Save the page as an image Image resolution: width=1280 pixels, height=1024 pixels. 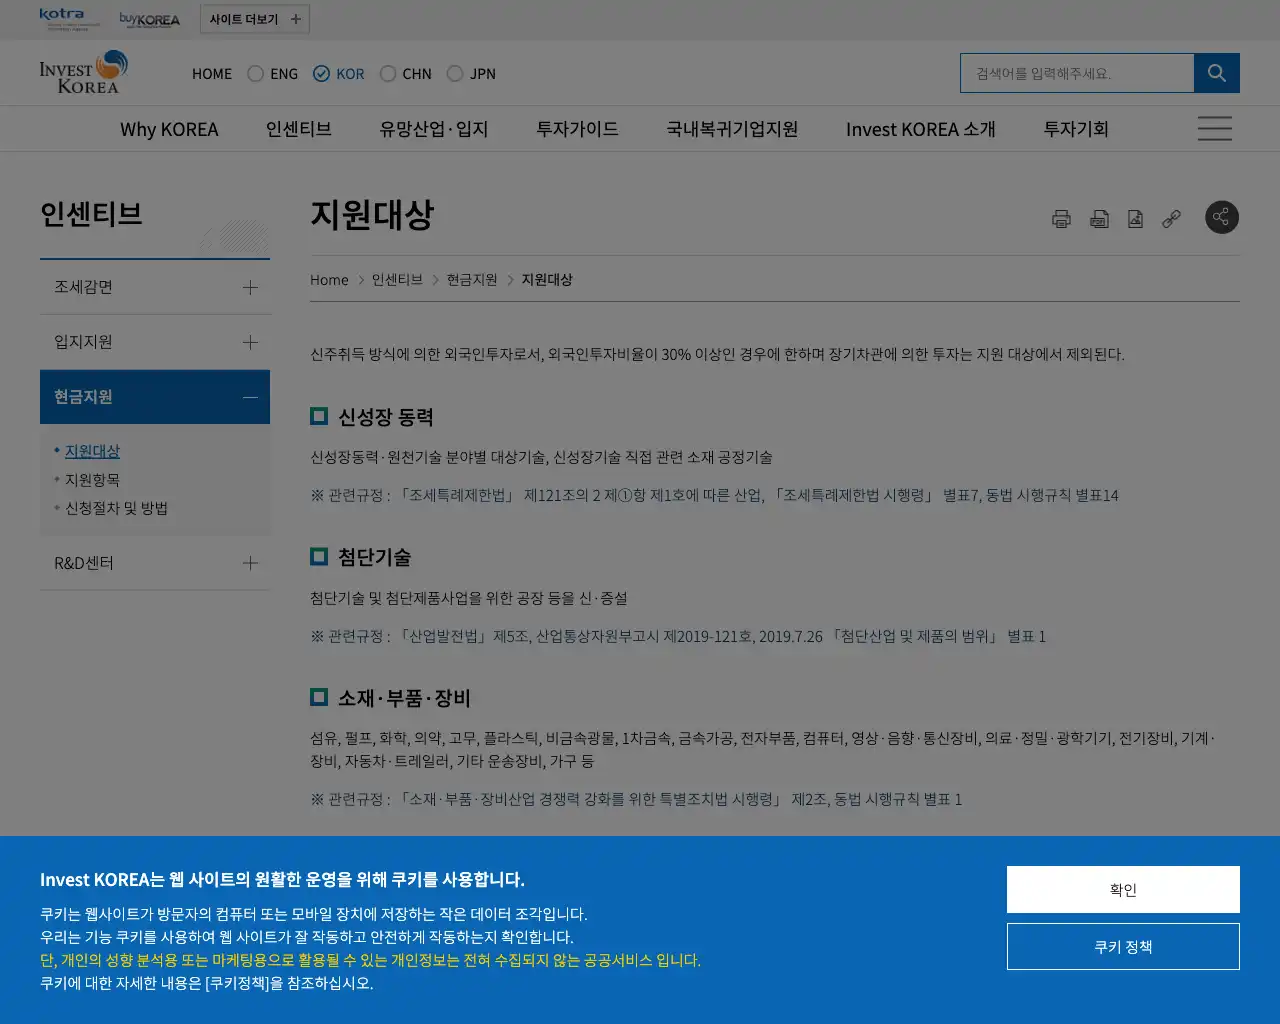[1135, 218]
